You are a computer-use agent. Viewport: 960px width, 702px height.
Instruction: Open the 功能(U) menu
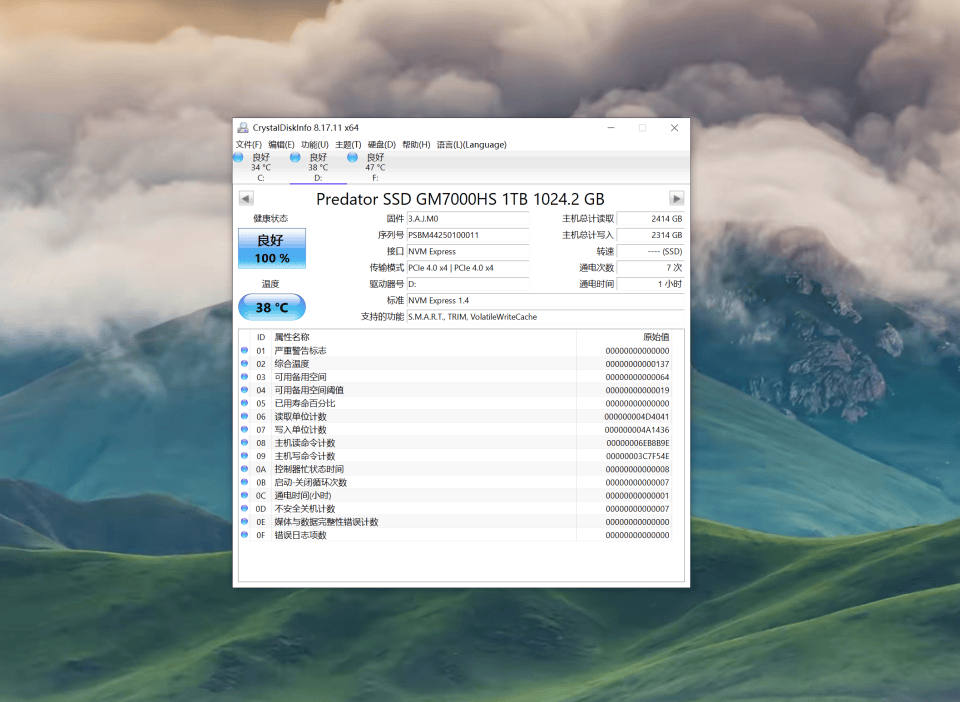tap(315, 144)
